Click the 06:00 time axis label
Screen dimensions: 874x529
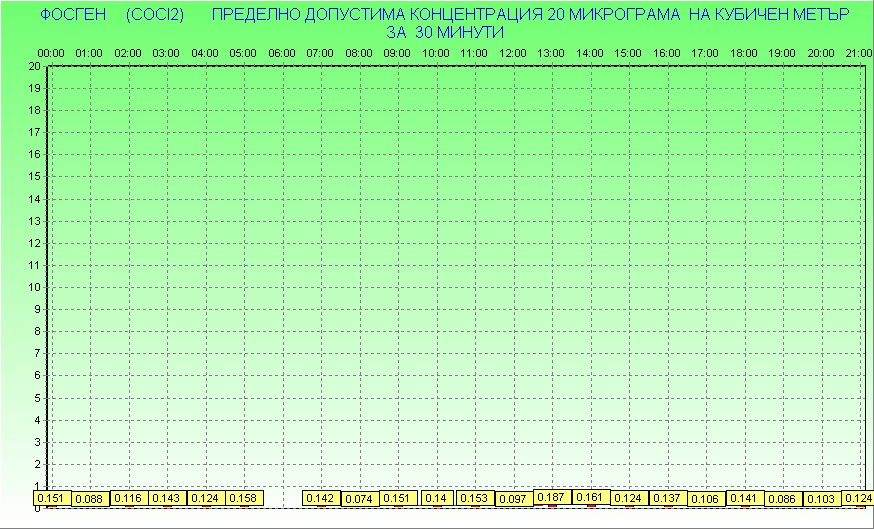click(x=282, y=53)
